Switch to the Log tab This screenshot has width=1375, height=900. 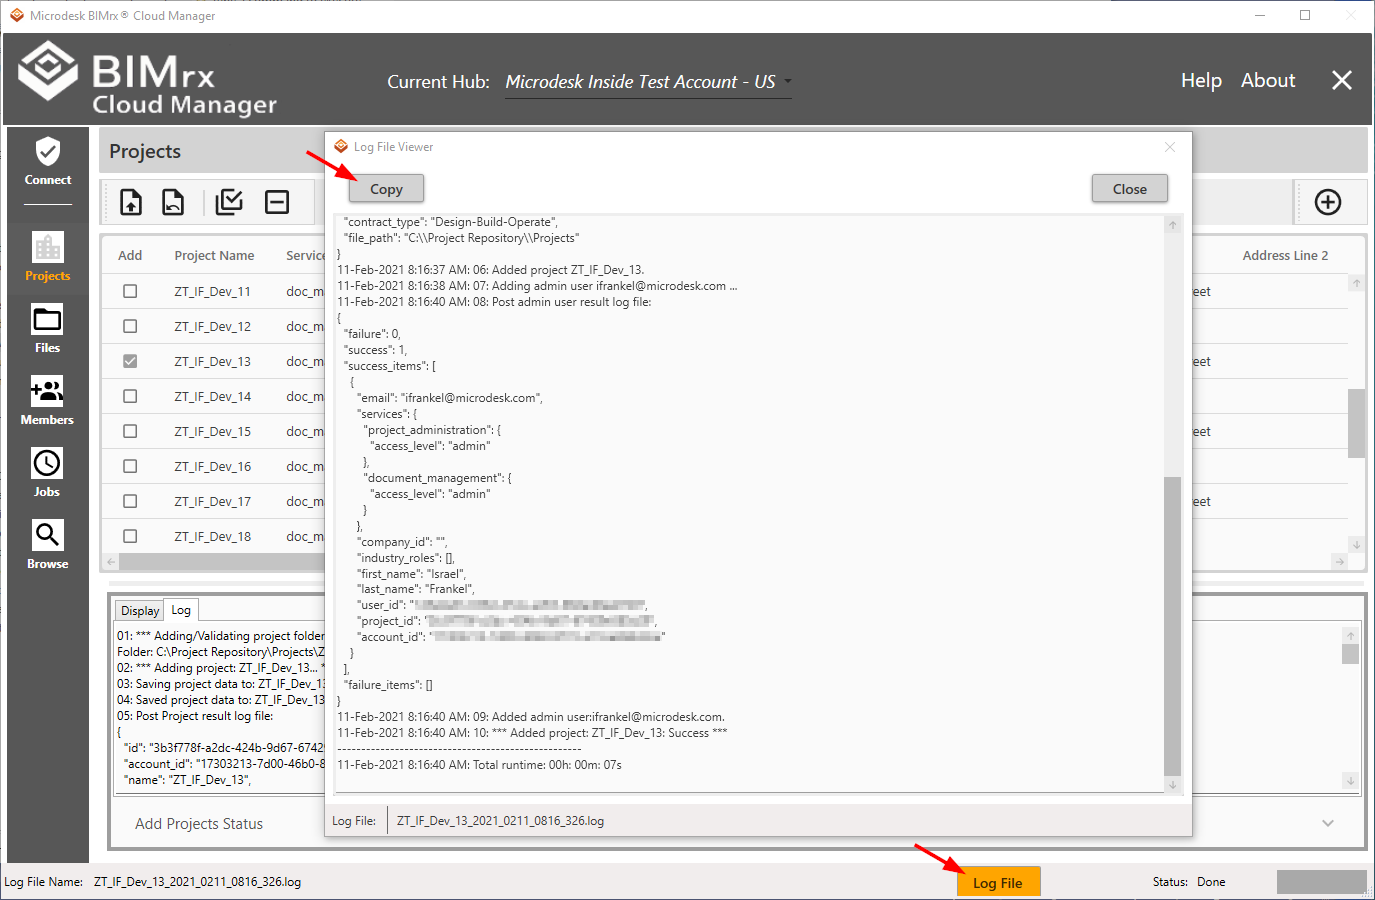[181, 610]
